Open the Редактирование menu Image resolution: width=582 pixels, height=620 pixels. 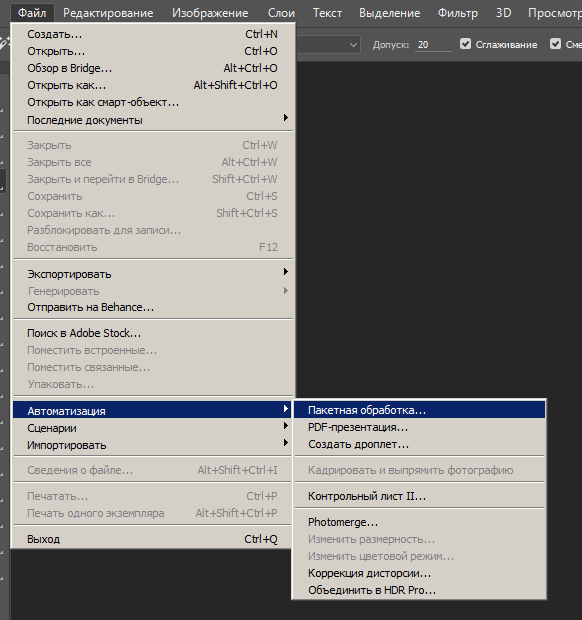[x=108, y=13]
